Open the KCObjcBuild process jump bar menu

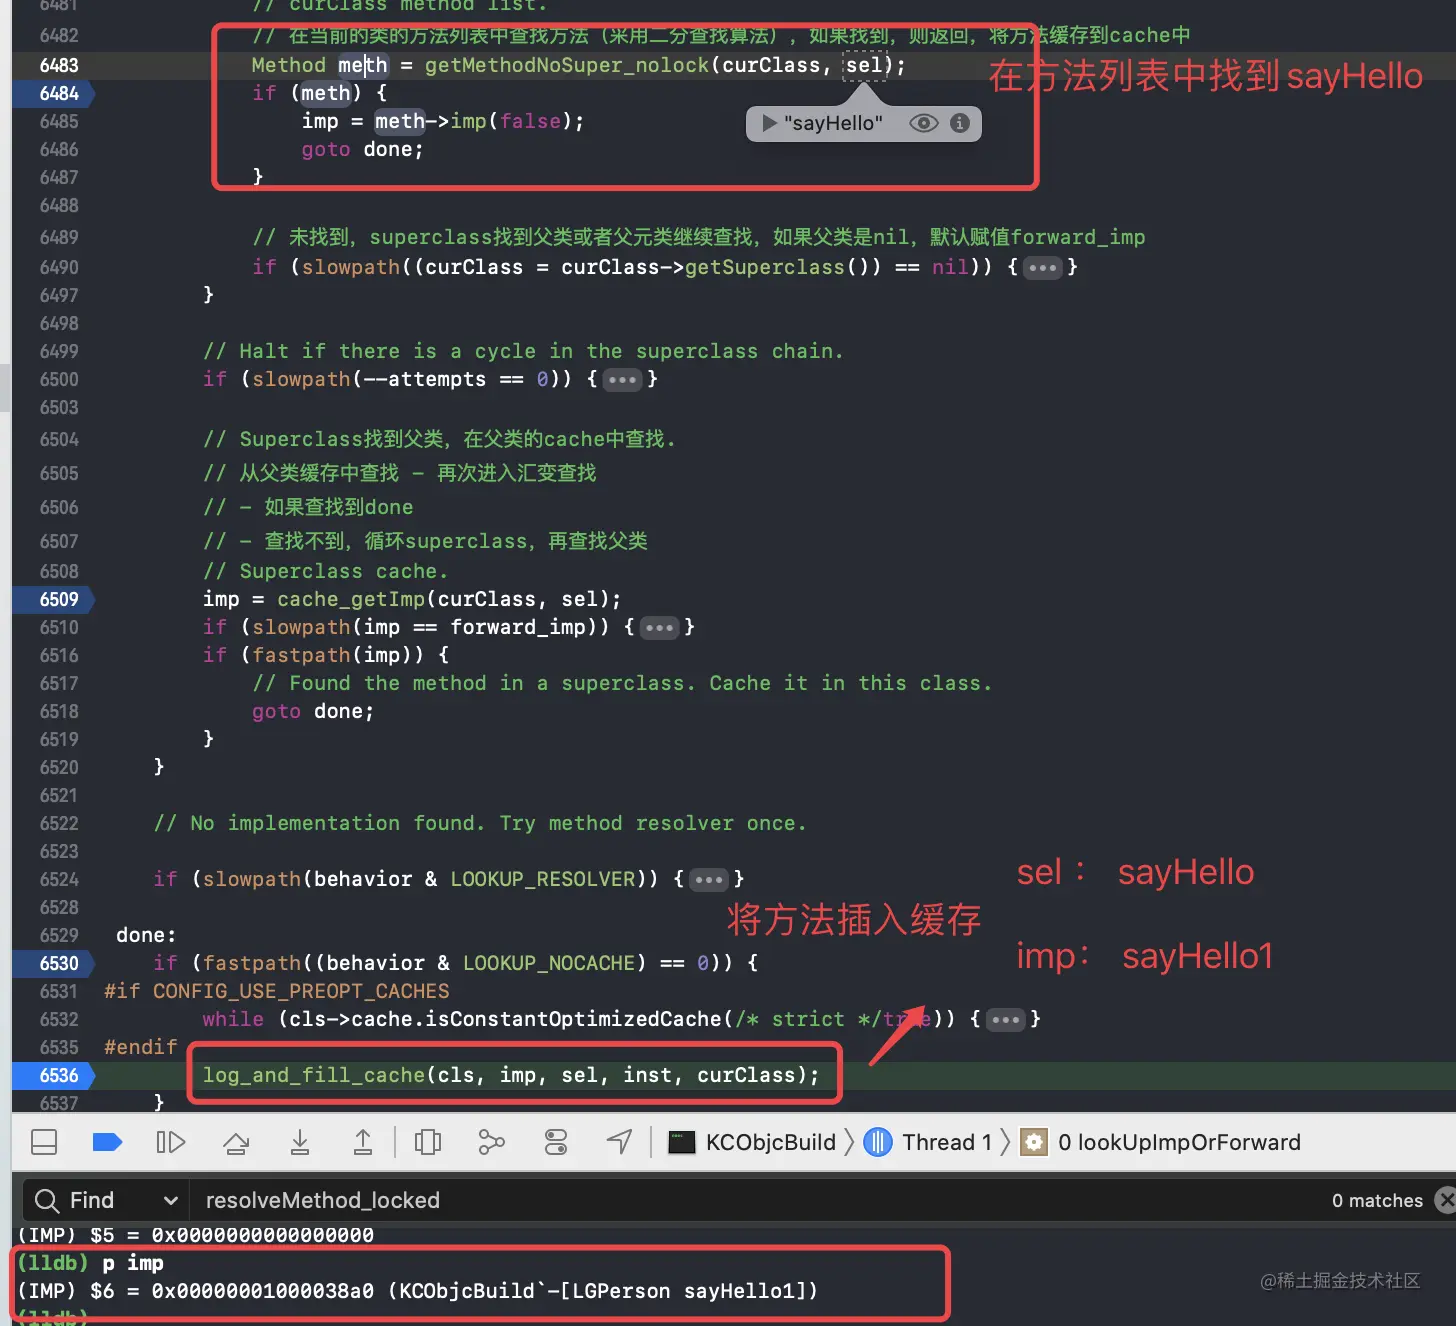click(770, 1142)
